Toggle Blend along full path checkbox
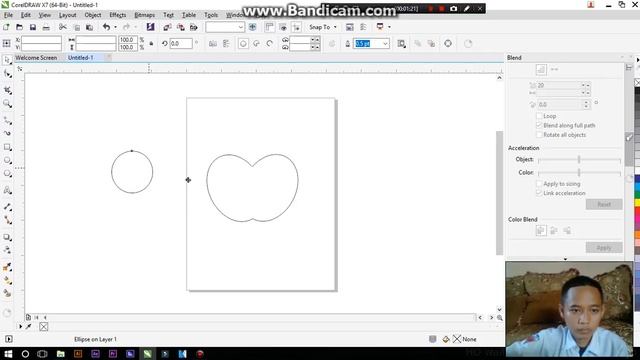The image size is (640, 360). point(539,125)
